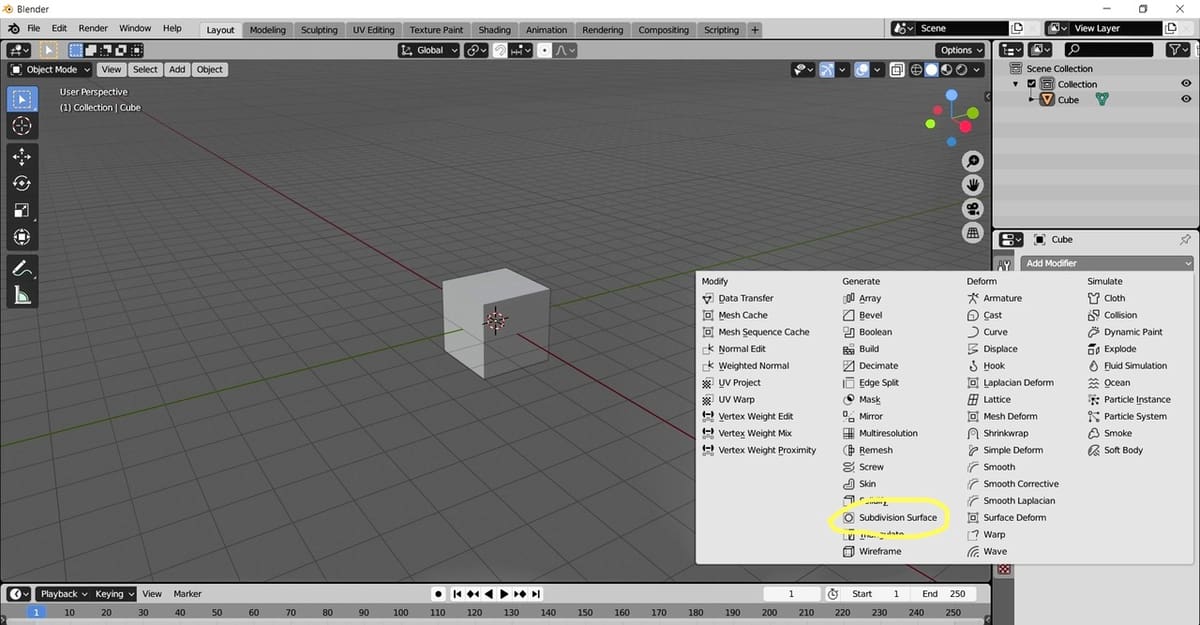Add a new workspace tab with plus
Viewport: 1200px width, 625px height.
[755, 30]
